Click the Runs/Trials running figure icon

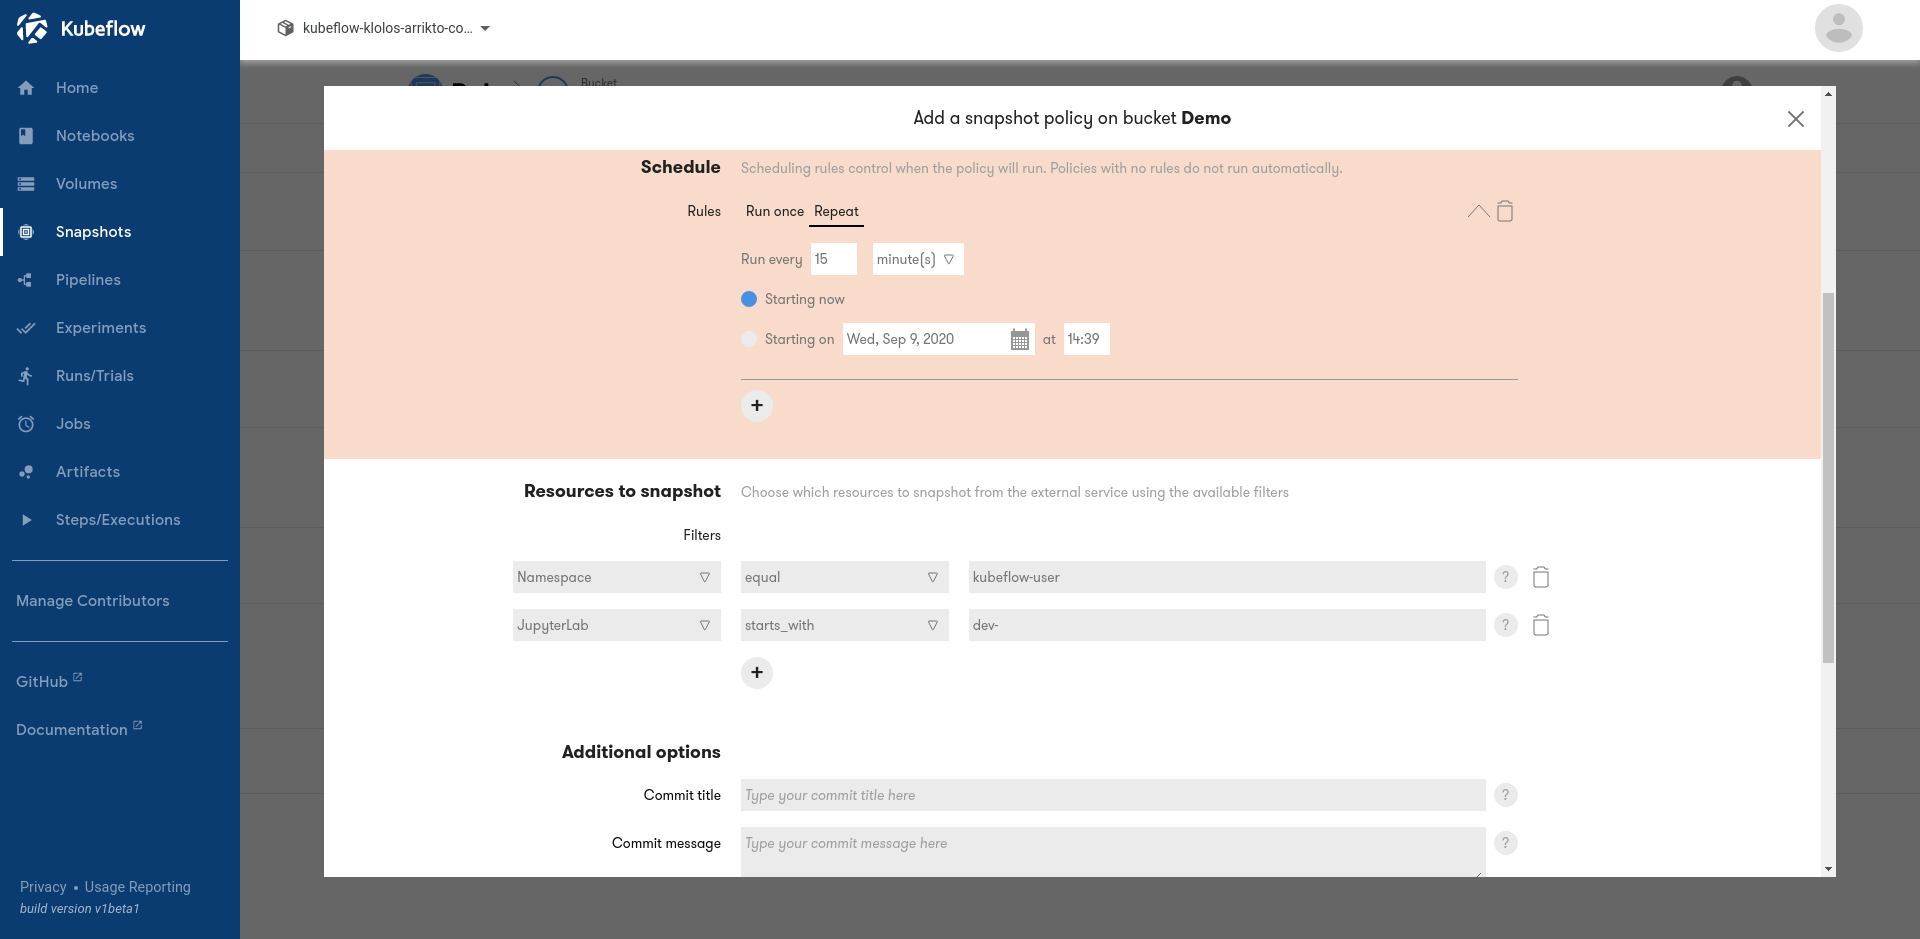(26, 376)
